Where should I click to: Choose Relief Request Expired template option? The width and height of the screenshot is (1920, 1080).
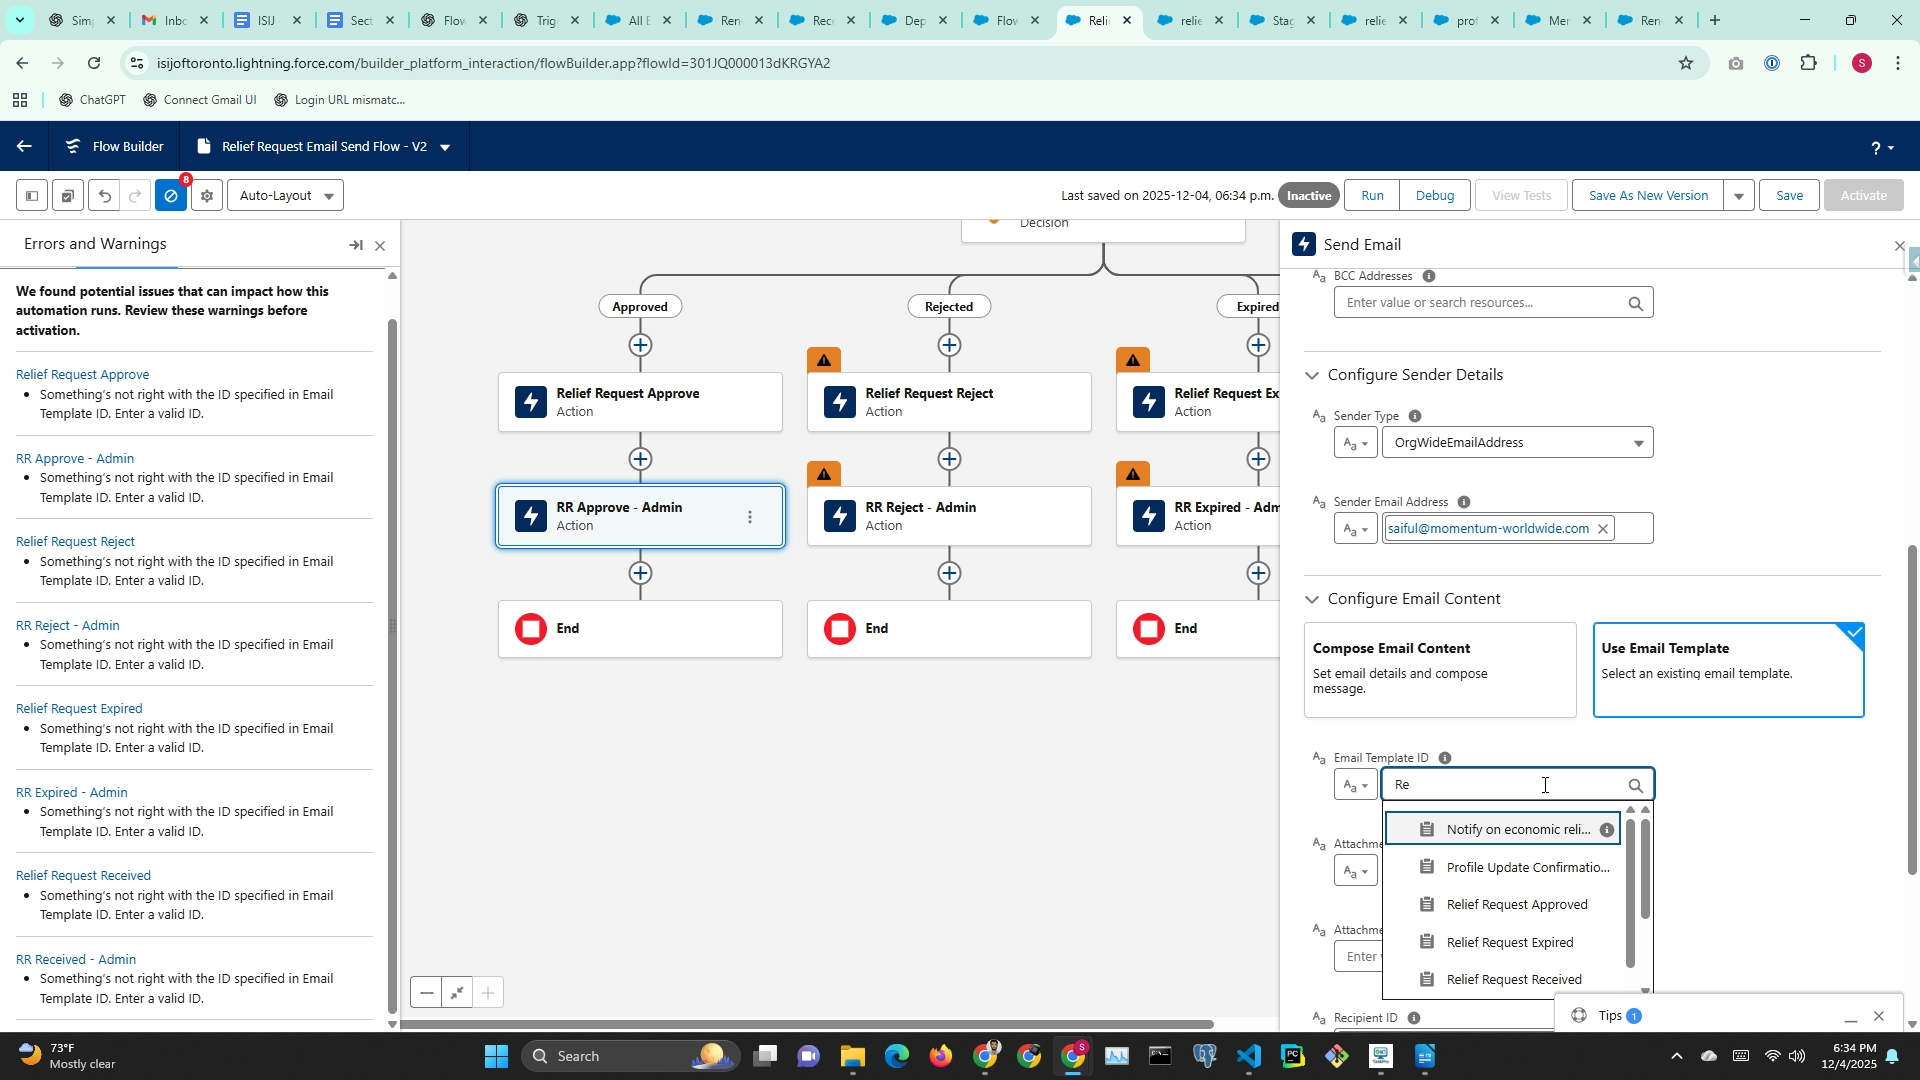click(1509, 943)
